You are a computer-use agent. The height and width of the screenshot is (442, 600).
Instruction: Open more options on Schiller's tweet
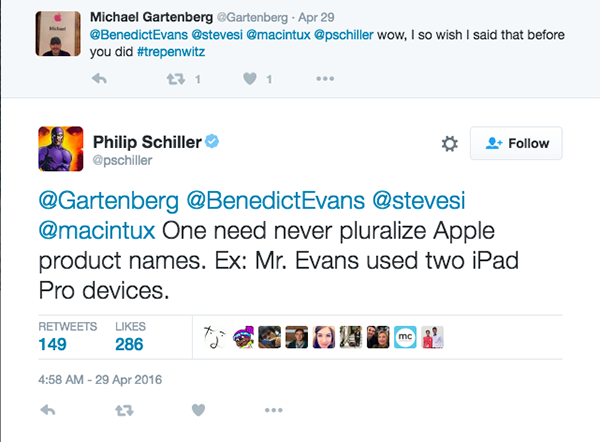tap(273, 410)
